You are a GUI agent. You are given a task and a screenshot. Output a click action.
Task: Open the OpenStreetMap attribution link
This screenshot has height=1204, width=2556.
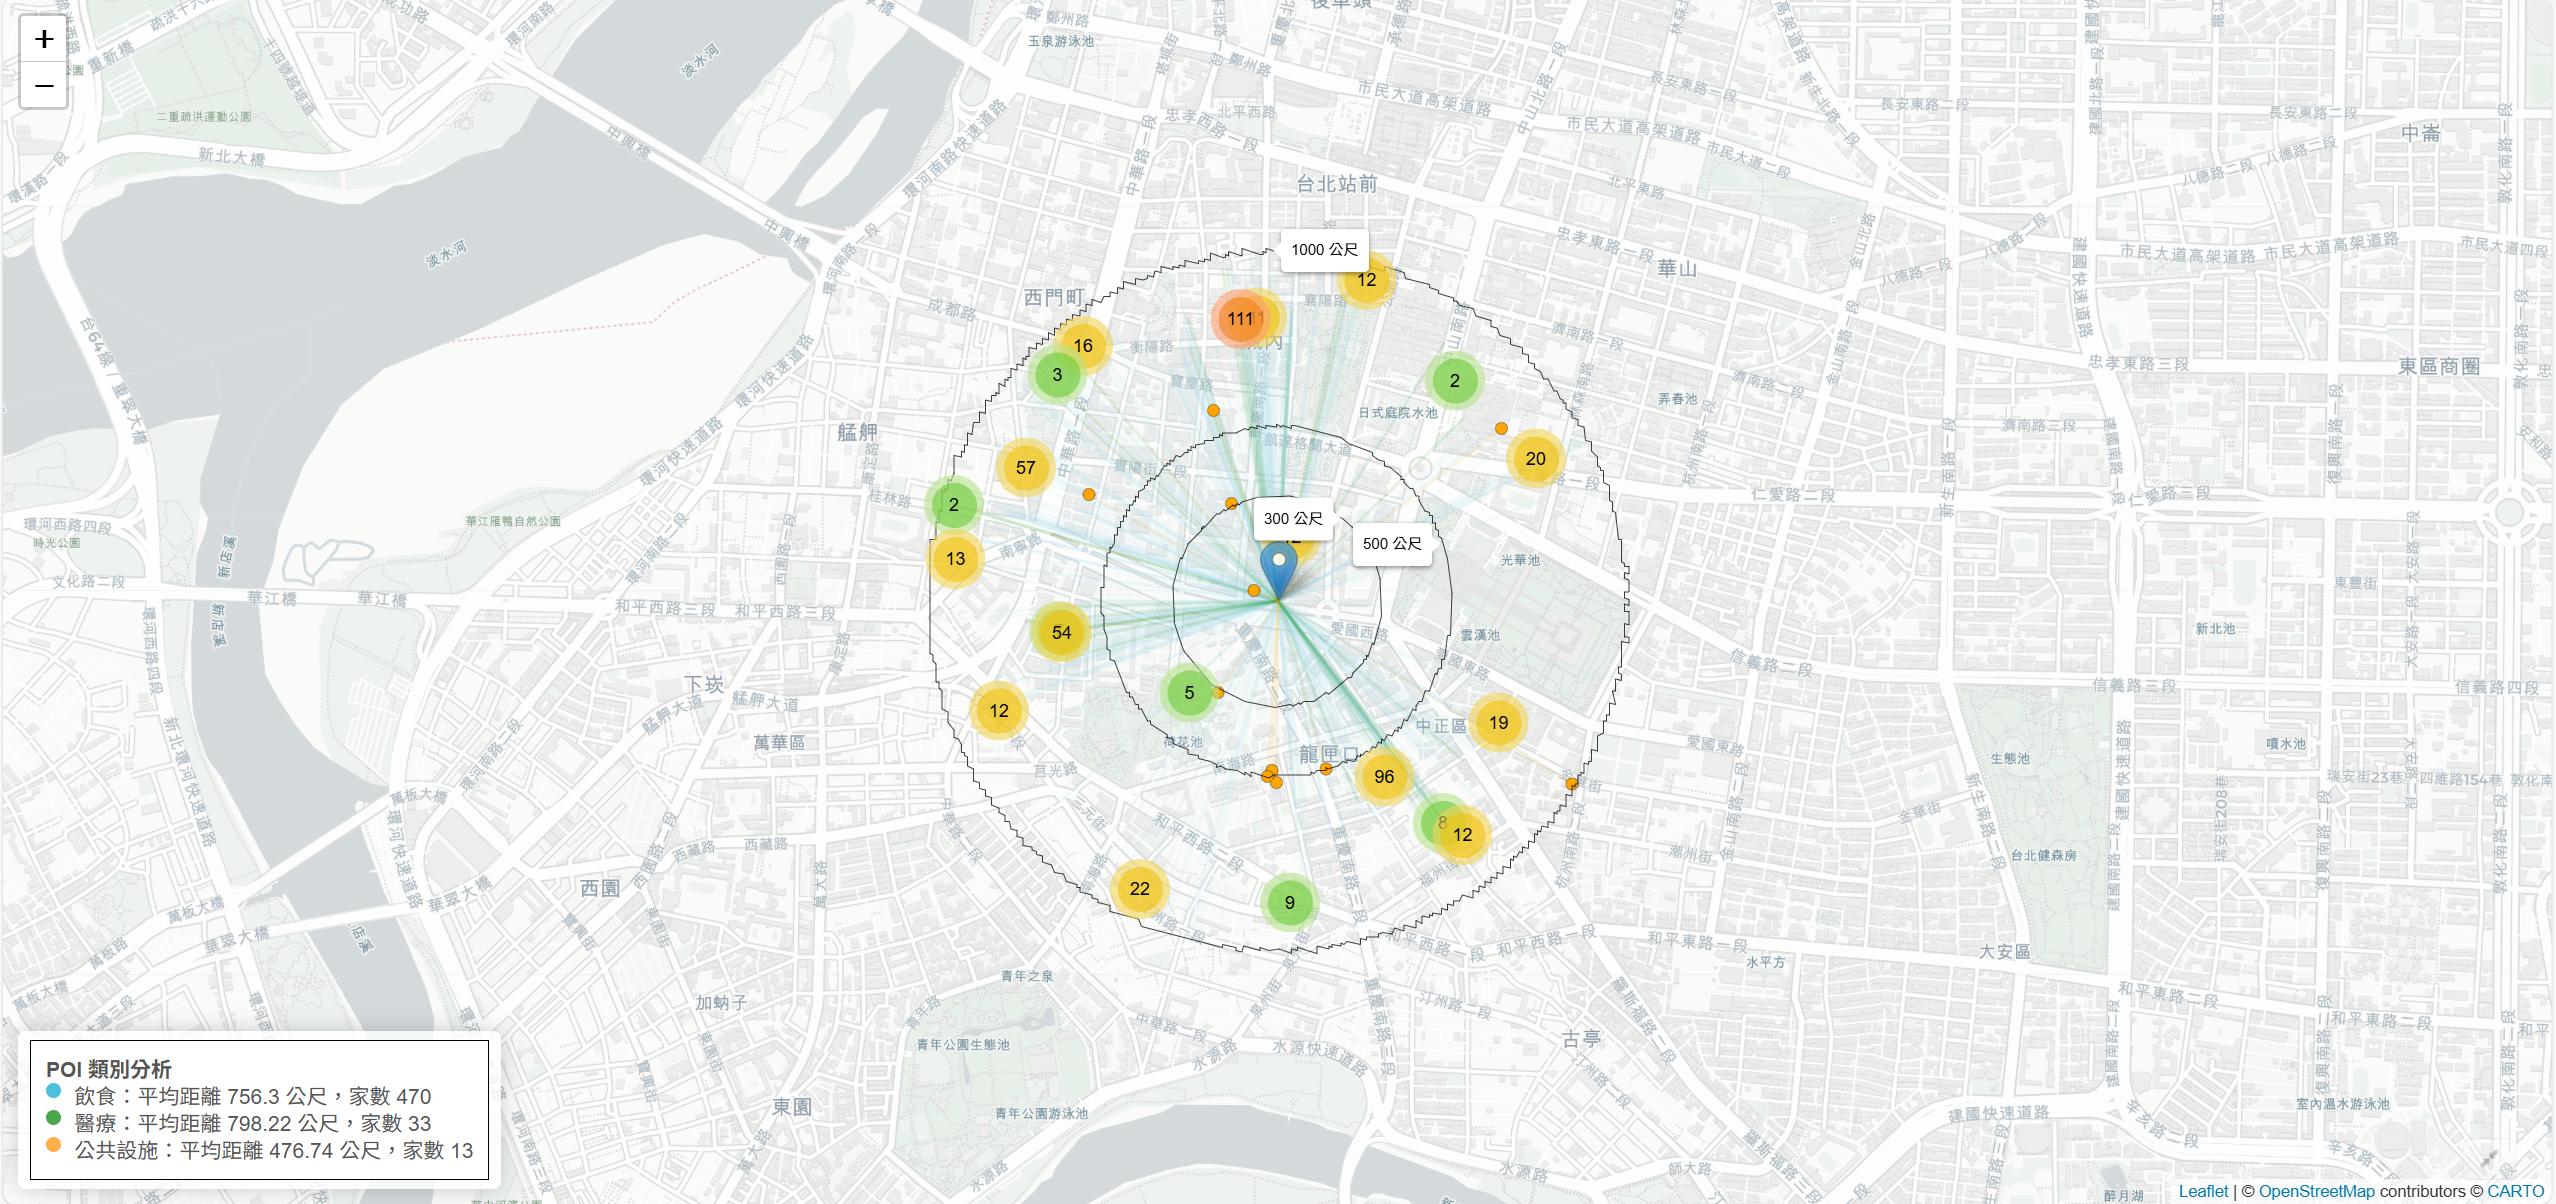point(2316,1191)
